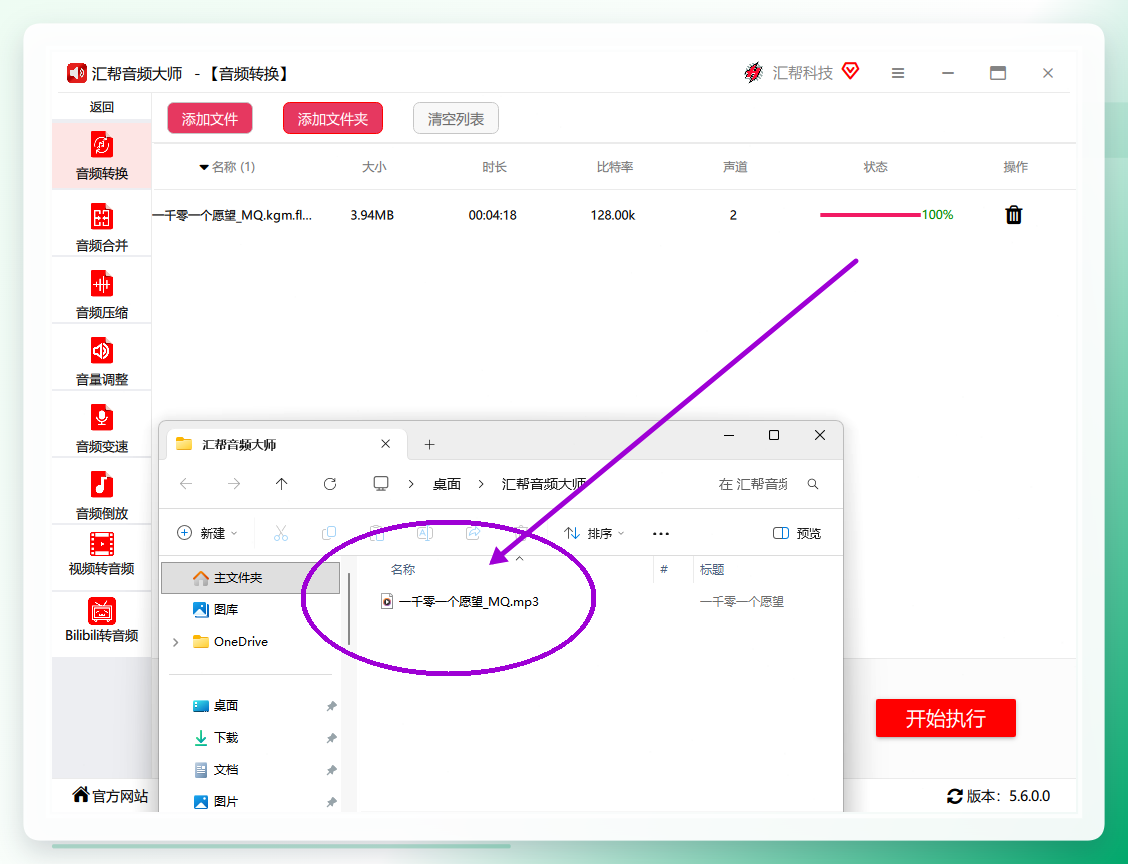This screenshot has width=1128, height=864.
Task: Click the Explorer cut scissors icon
Action: (x=281, y=533)
